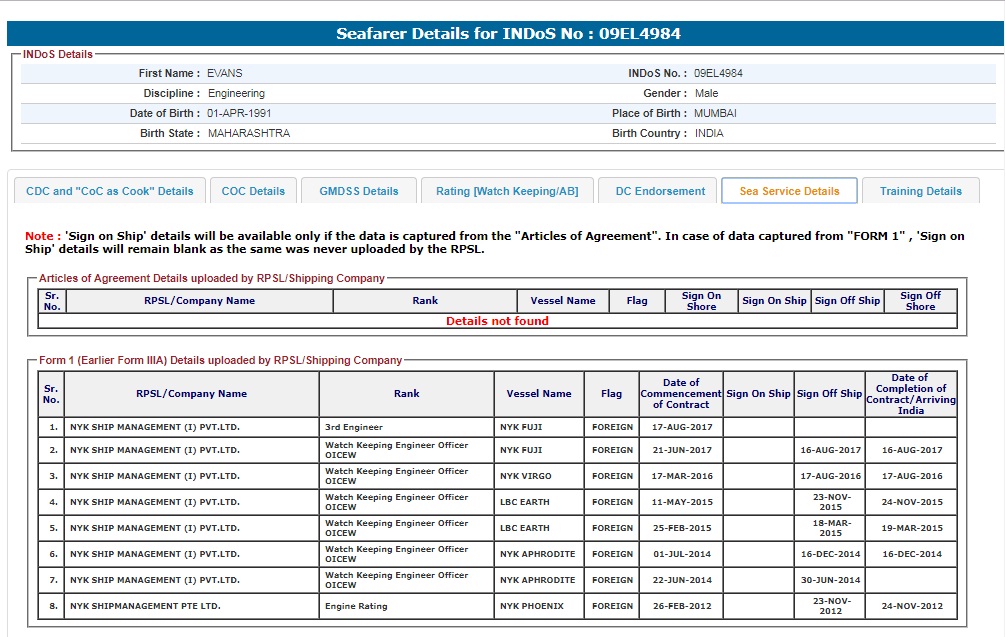Open the Training Details tab

(x=920, y=191)
